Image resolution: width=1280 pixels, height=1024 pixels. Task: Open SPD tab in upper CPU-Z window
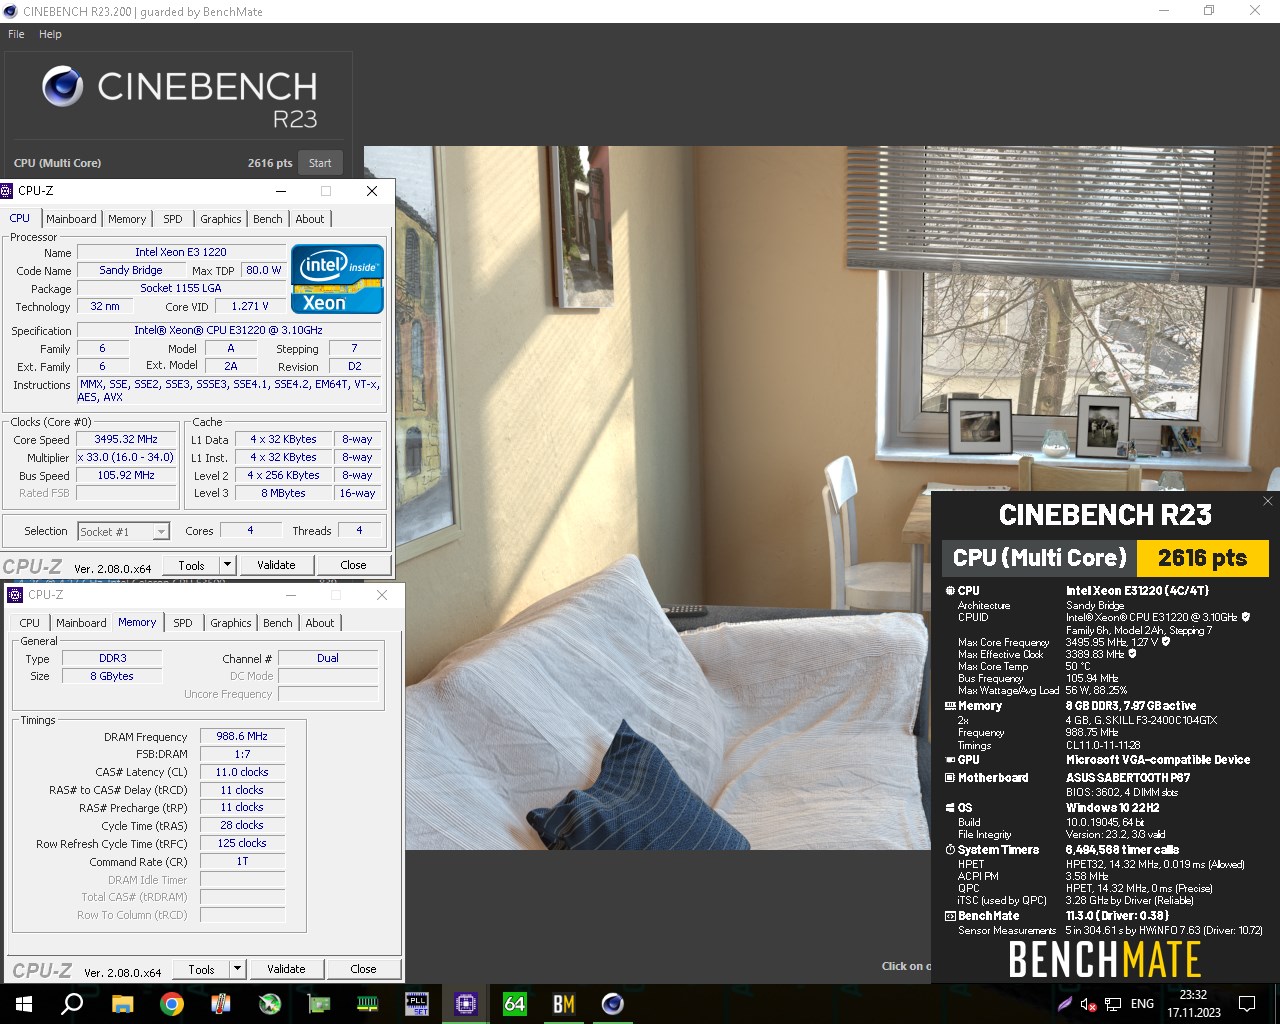173,219
